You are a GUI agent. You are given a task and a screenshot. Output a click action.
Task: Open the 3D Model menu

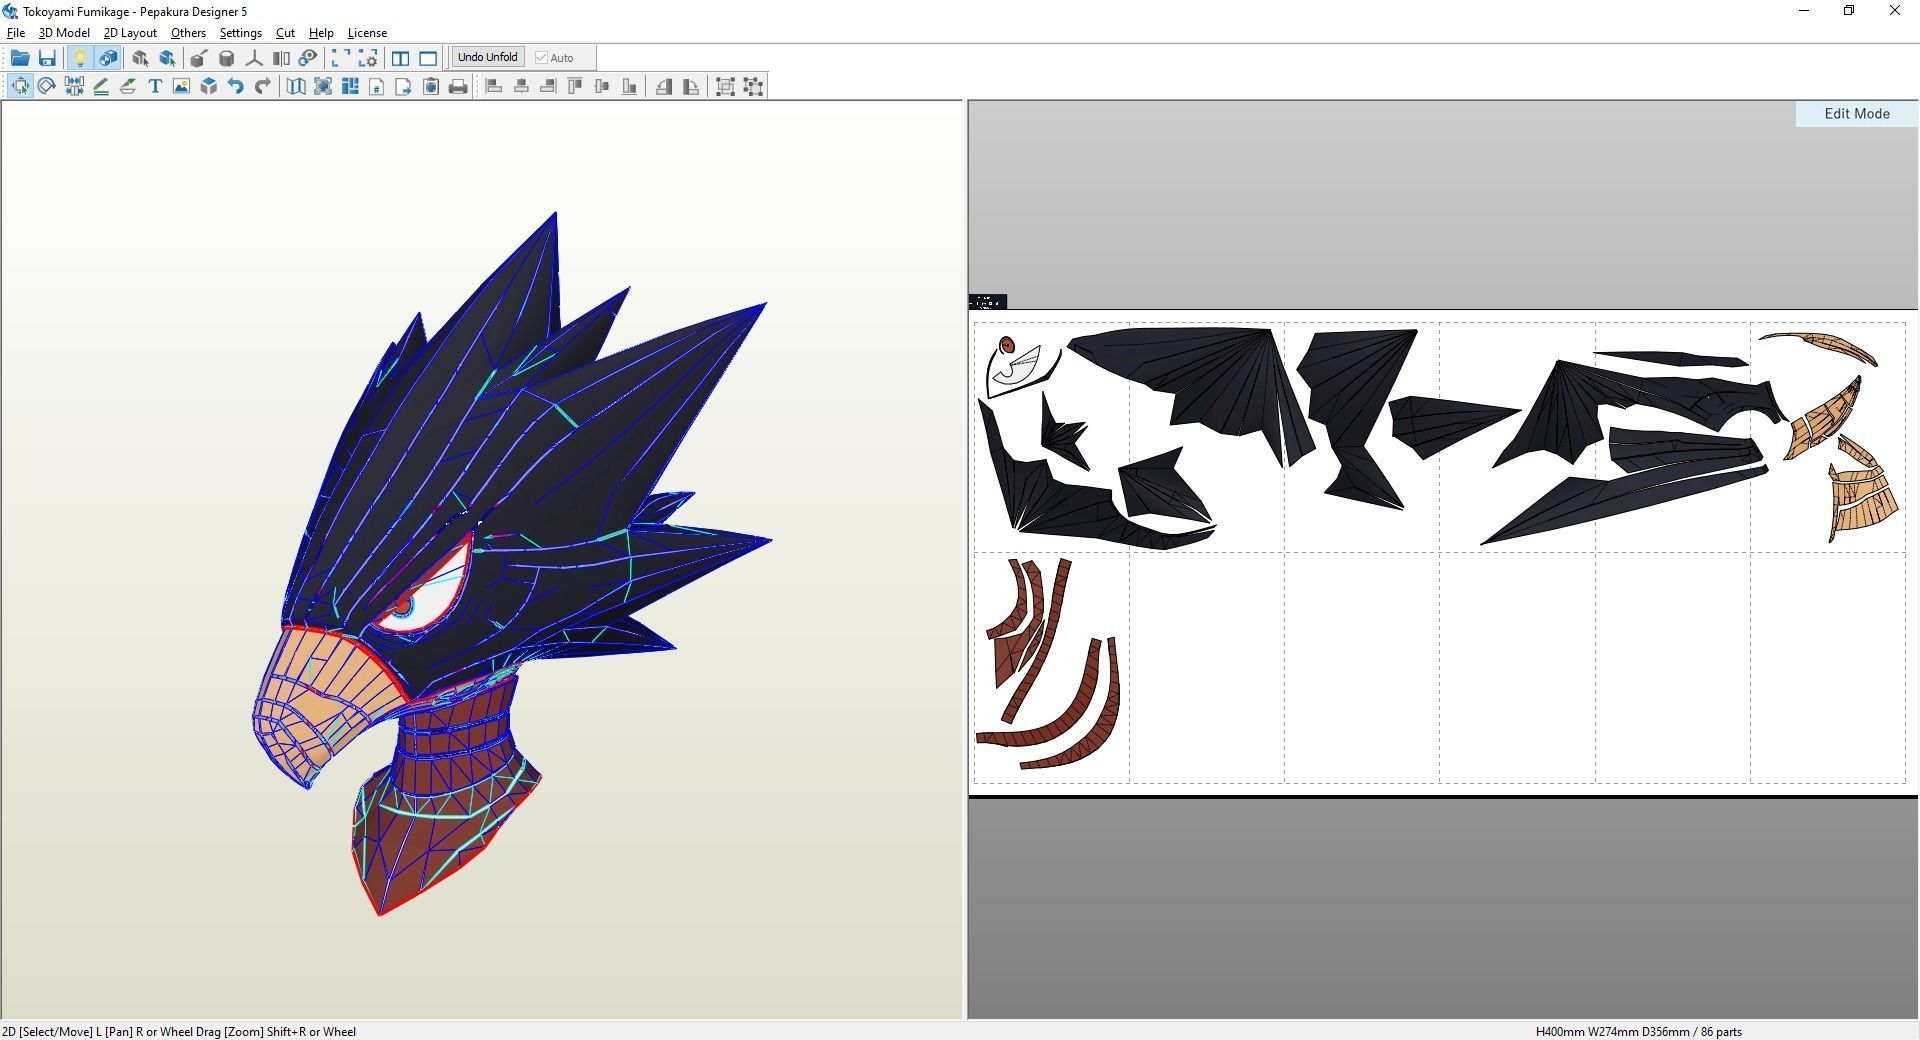point(64,33)
